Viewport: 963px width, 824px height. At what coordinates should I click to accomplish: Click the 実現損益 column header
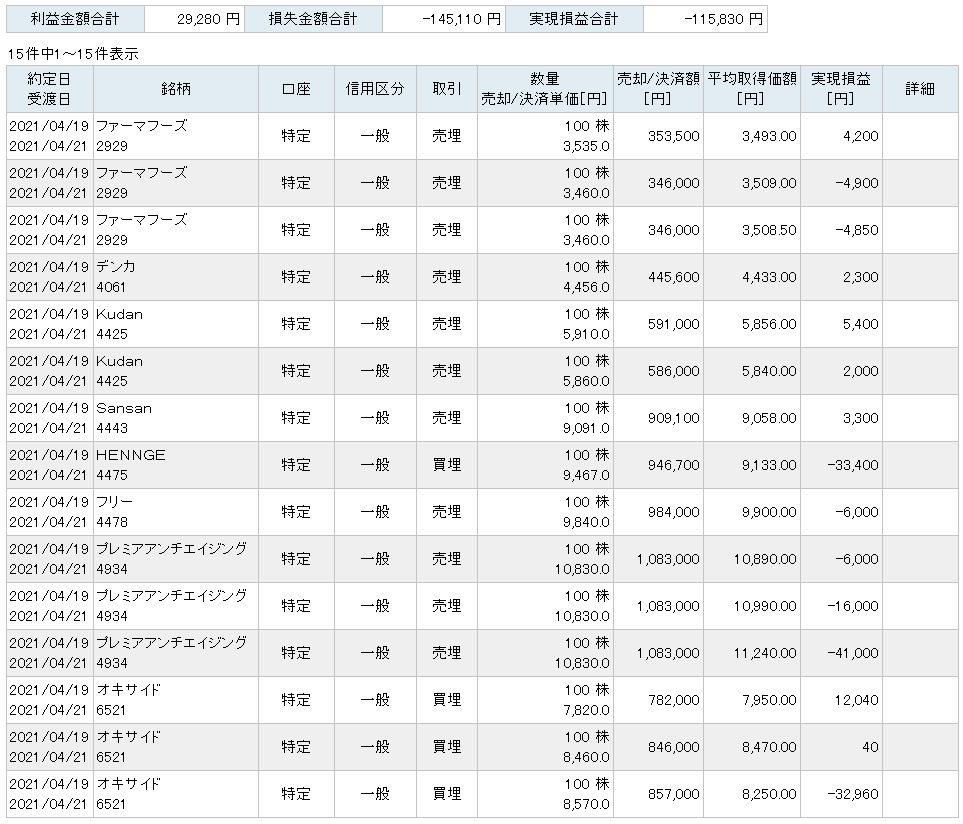[841, 89]
